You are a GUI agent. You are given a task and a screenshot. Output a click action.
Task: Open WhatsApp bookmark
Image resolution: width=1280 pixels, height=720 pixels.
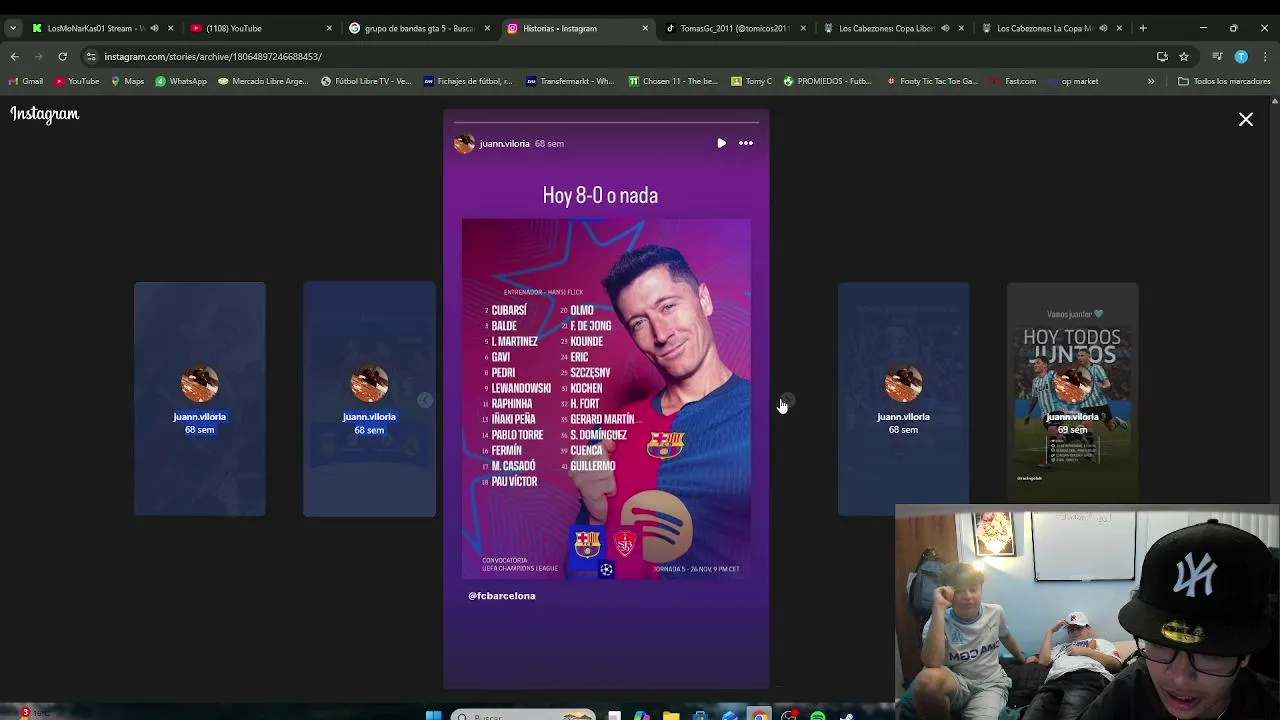click(181, 81)
